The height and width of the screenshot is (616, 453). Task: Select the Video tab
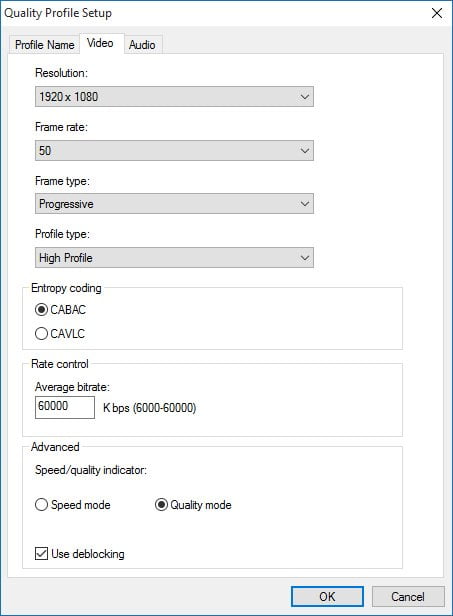point(100,43)
